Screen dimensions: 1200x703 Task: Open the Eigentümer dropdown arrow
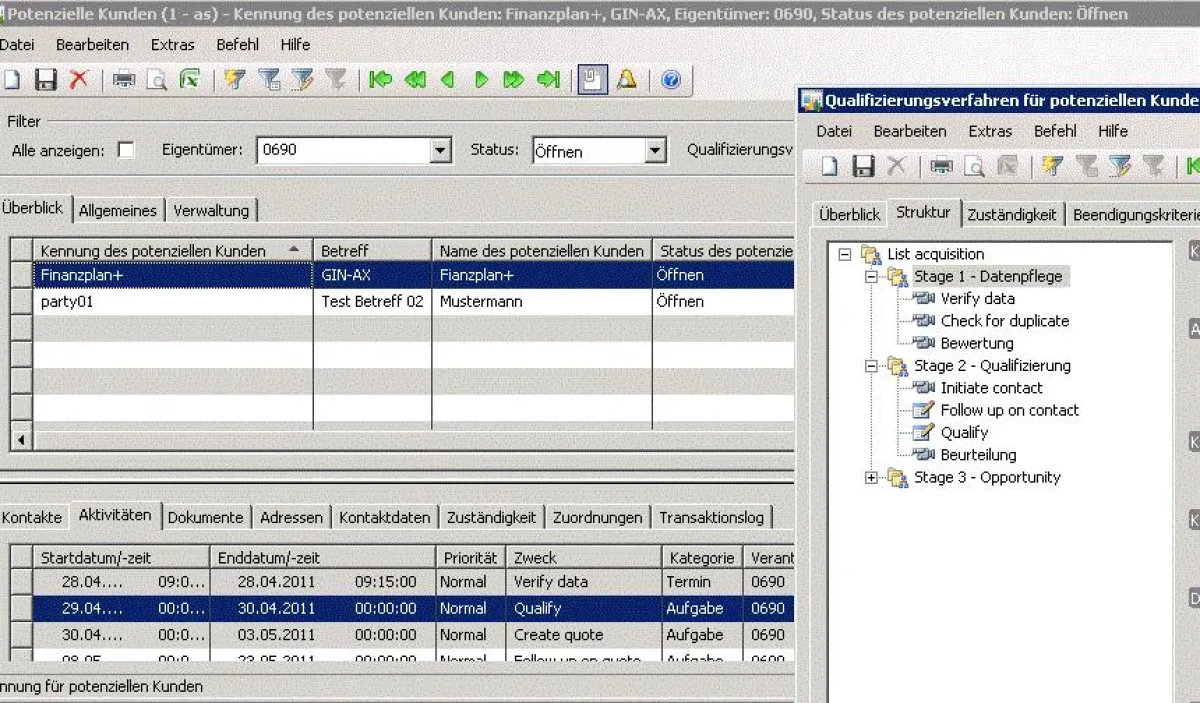pyautogui.click(x=440, y=151)
